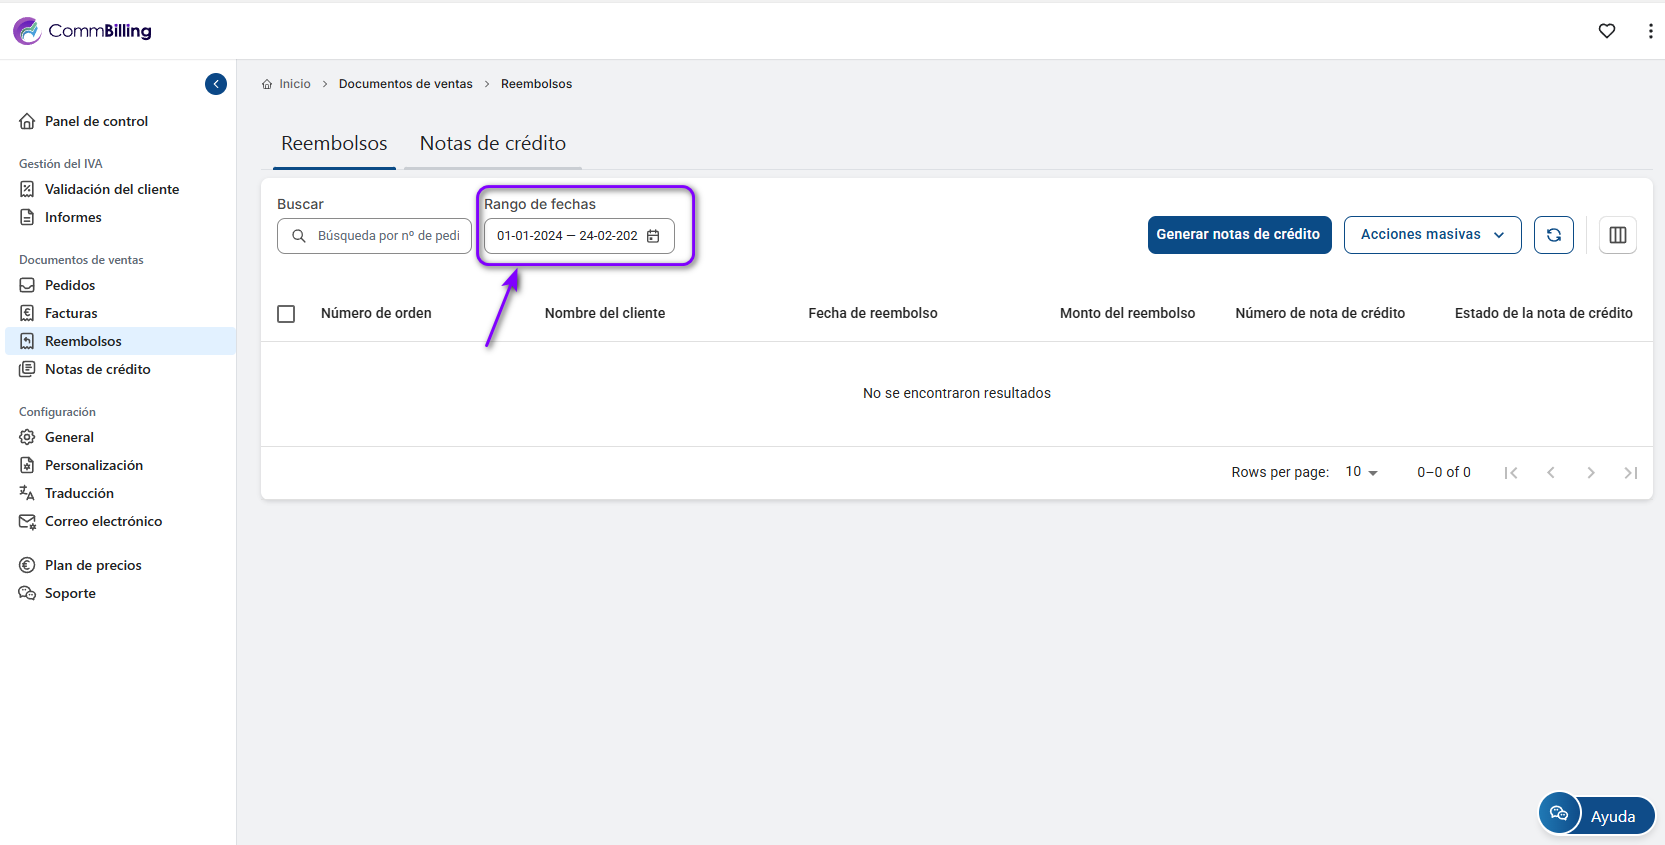This screenshot has width=1665, height=845.
Task: Click the search by order number field
Action: point(387,236)
